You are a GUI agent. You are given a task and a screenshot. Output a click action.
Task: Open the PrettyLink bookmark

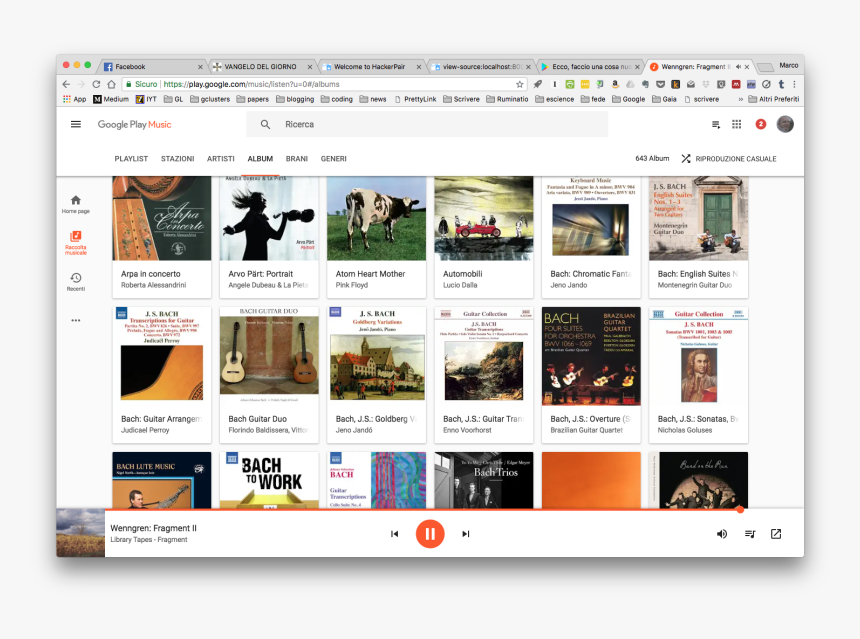[415, 99]
